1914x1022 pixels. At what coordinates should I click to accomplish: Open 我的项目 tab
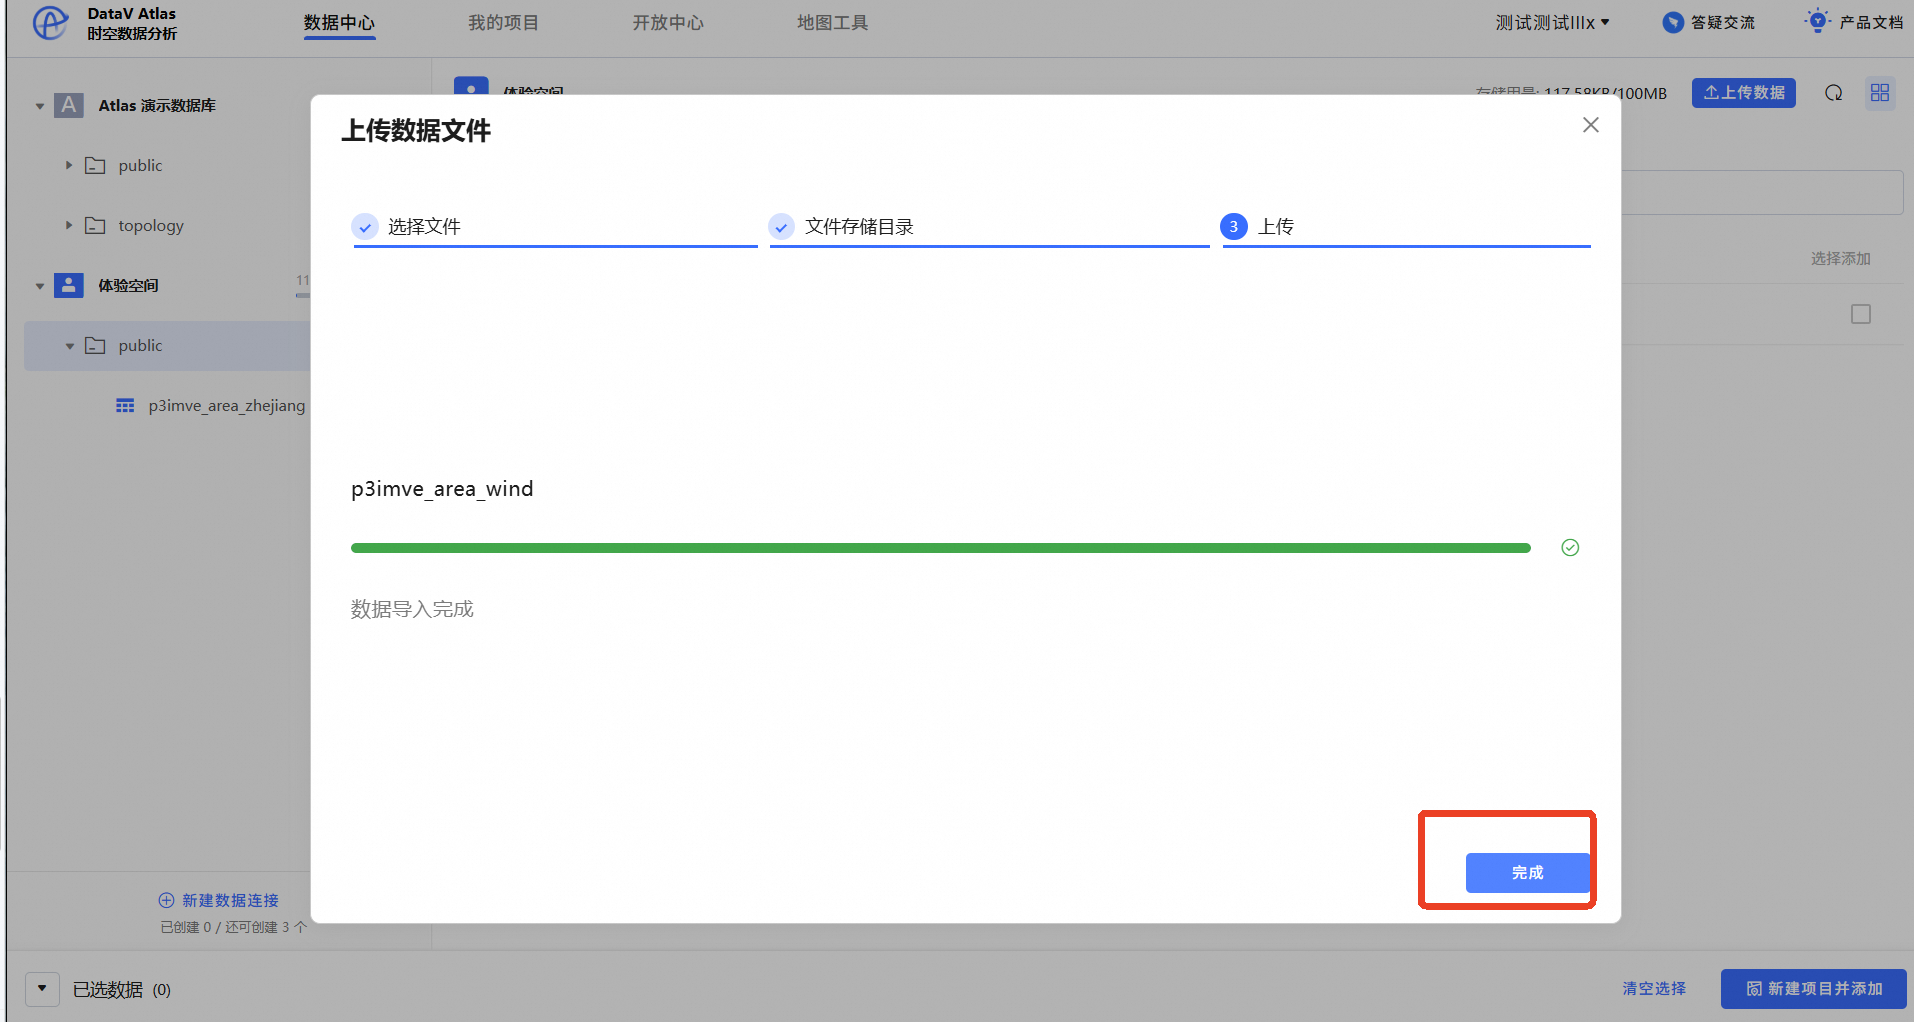click(503, 22)
